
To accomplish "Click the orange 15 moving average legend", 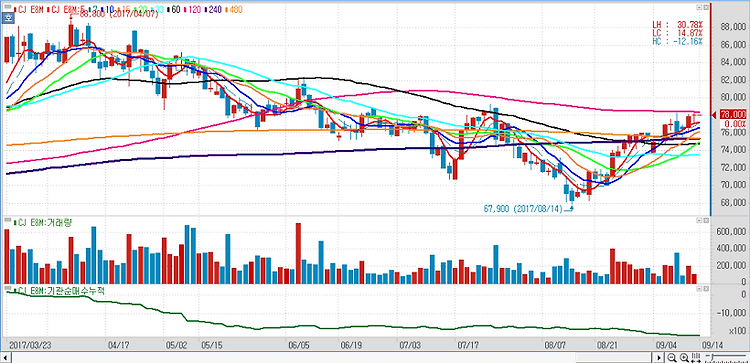I will click(124, 9).
